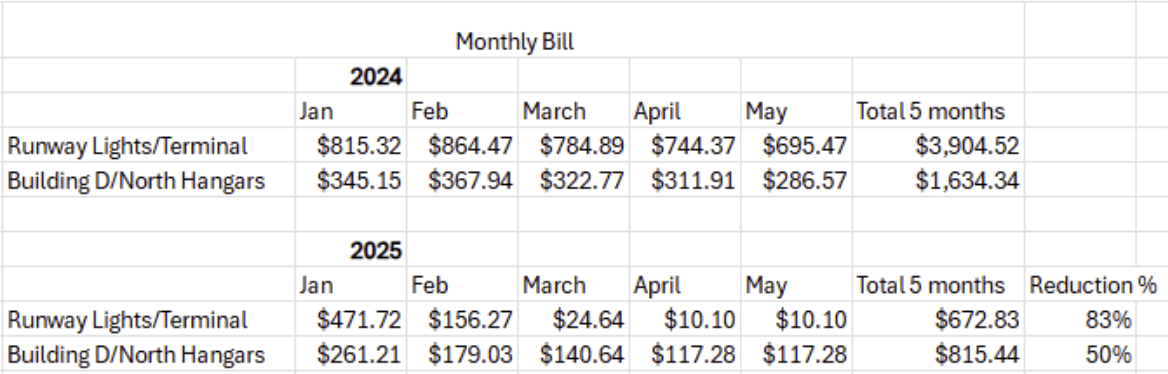Click the 2024 year header cell
1168x374 pixels.
[350, 76]
